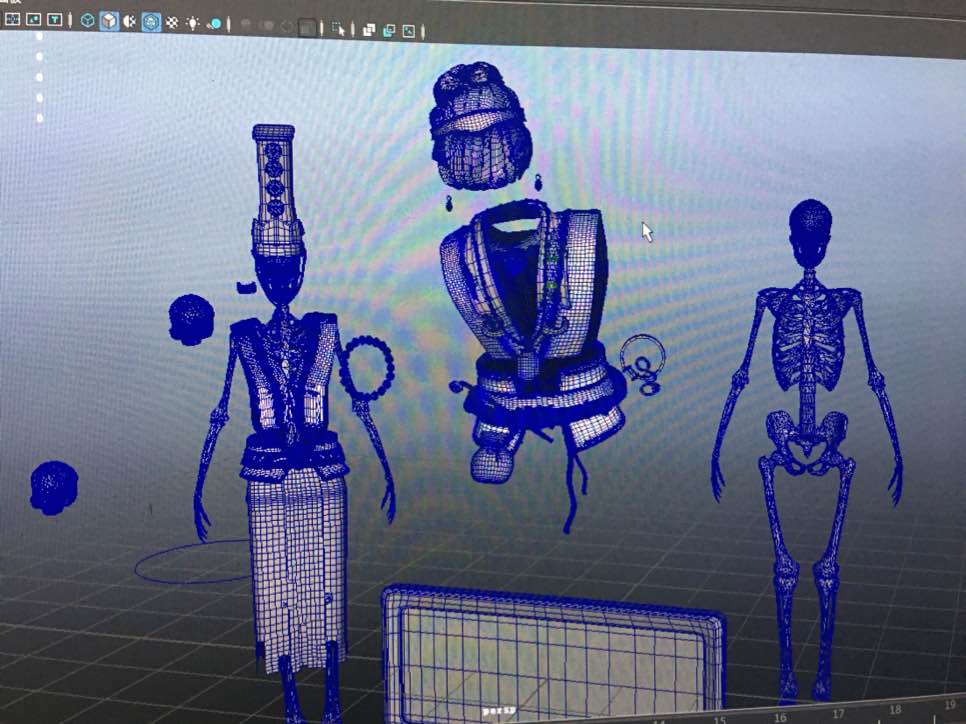Viewport: 966px width, 724px height.
Task: Go to frame 19 on the timeline
Action: tap(950, 704)
